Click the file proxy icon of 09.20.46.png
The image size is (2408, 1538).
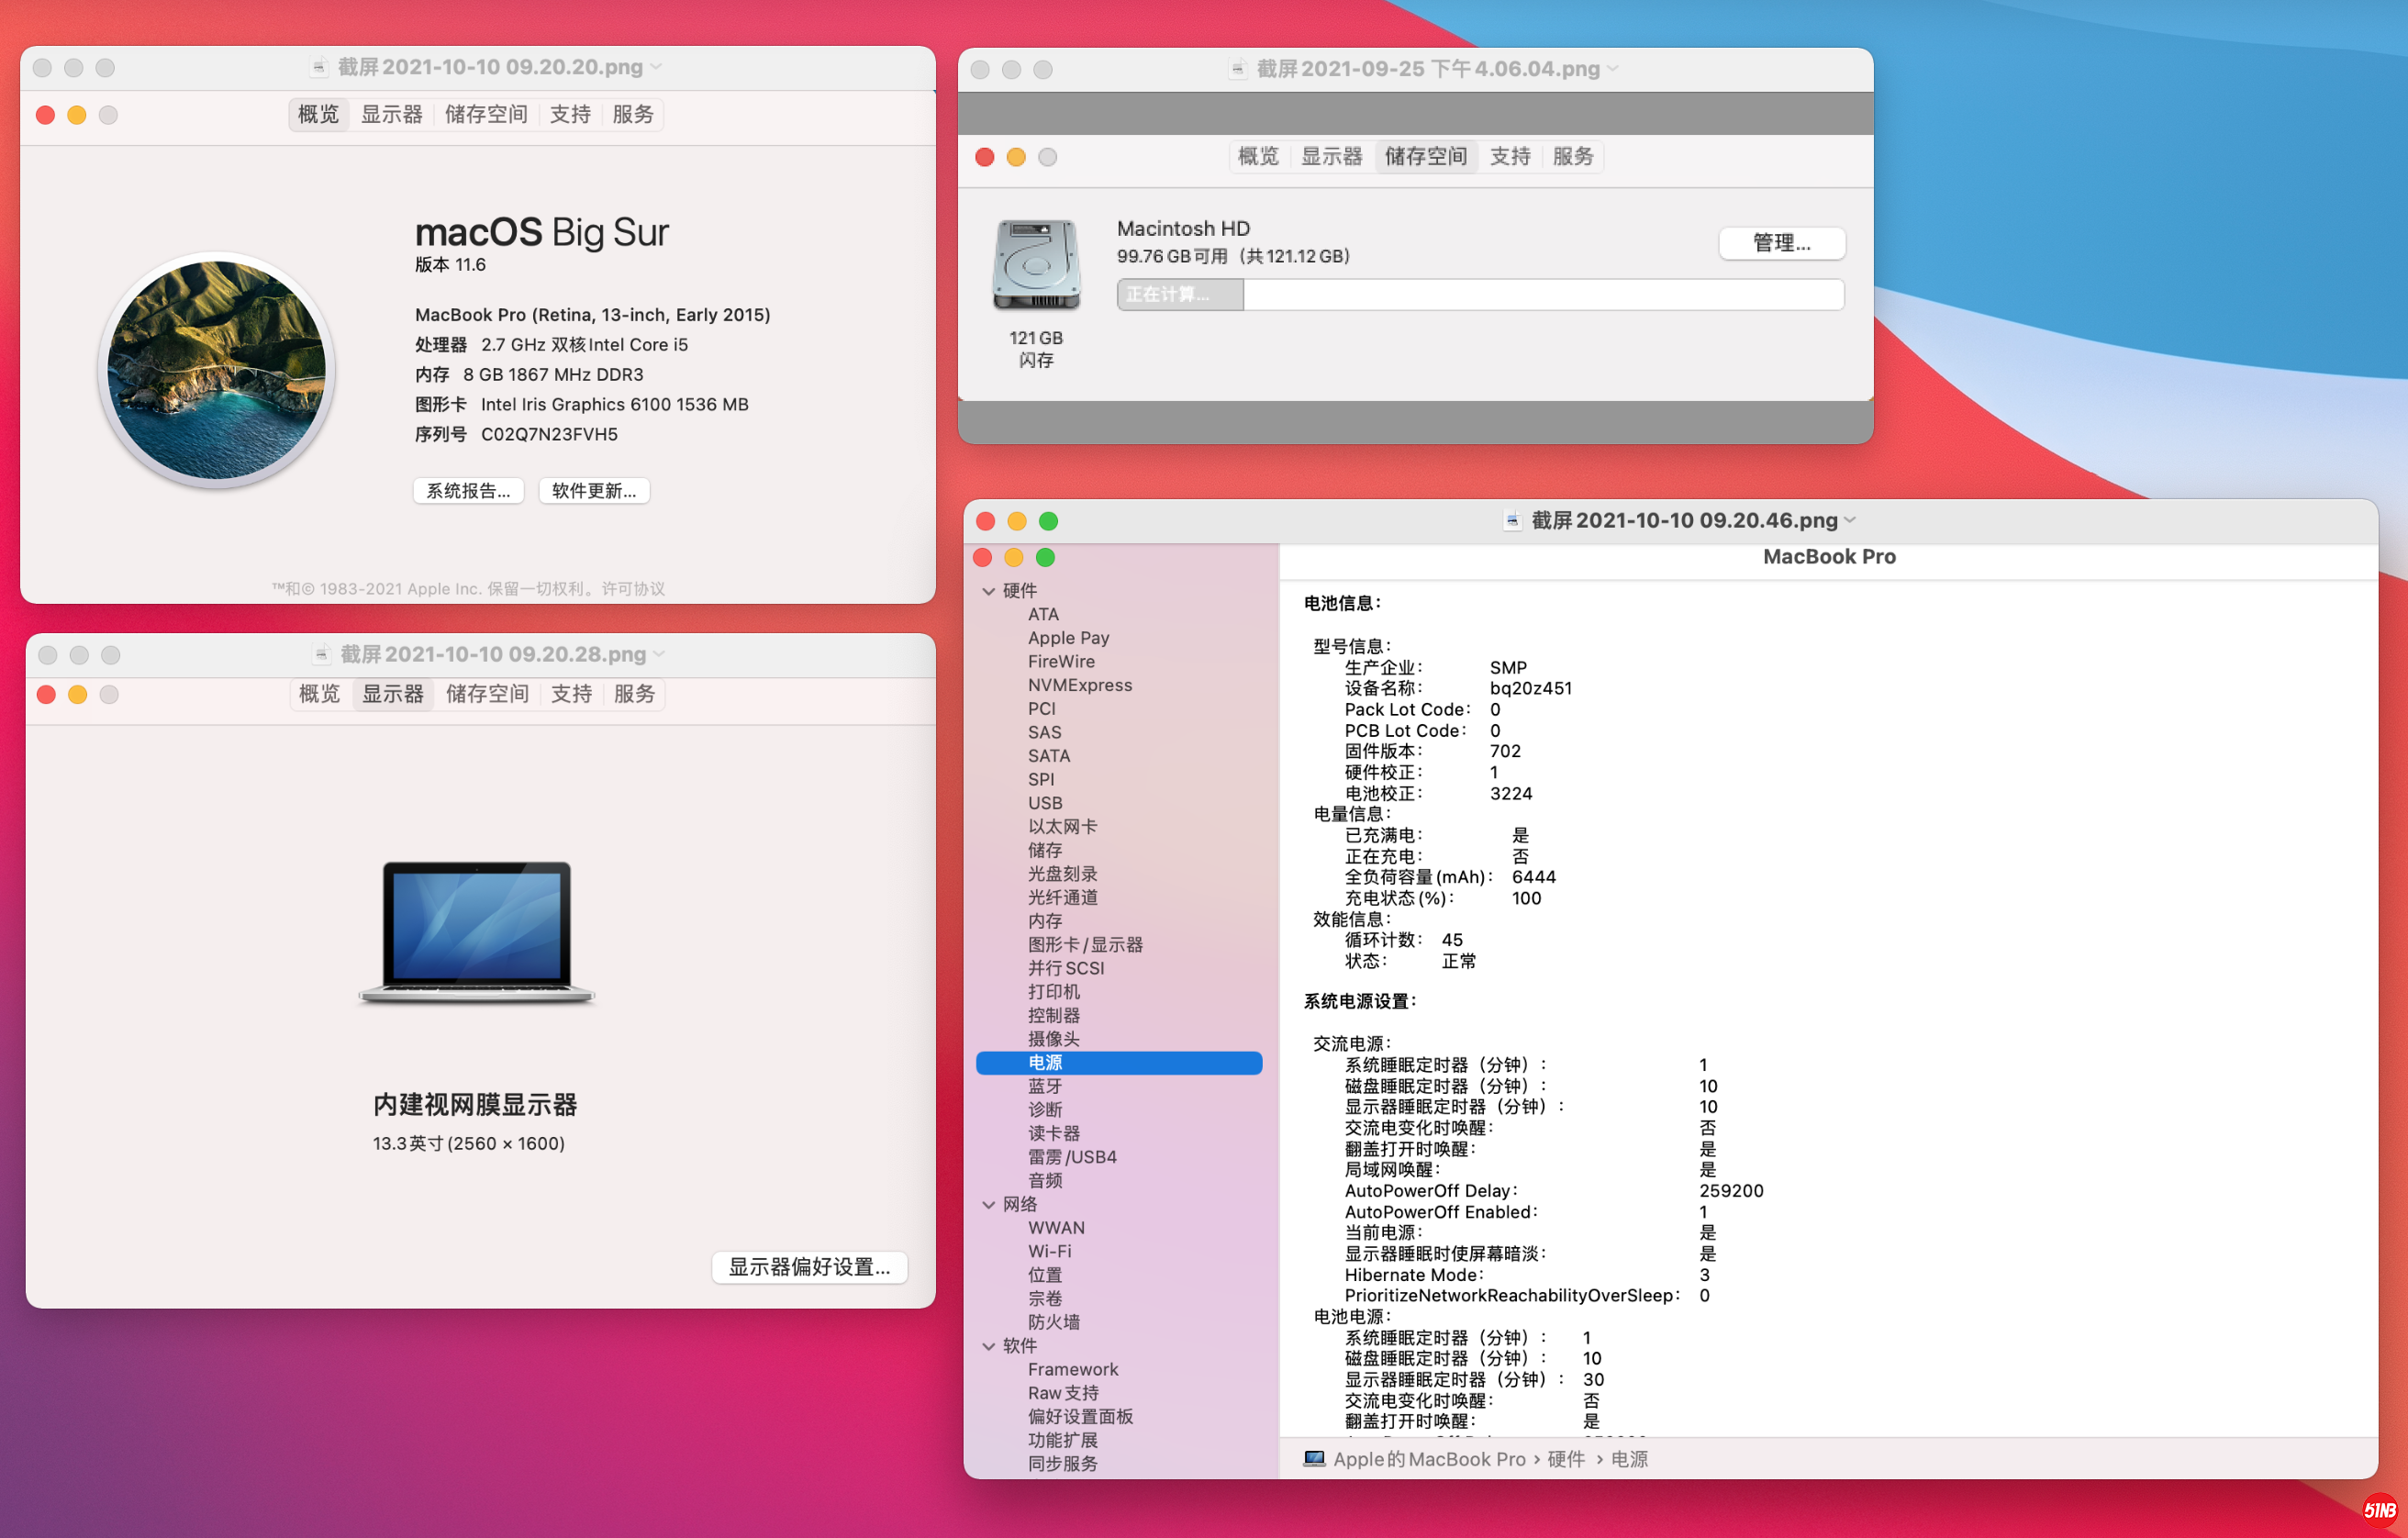[x=1512, y=520]
